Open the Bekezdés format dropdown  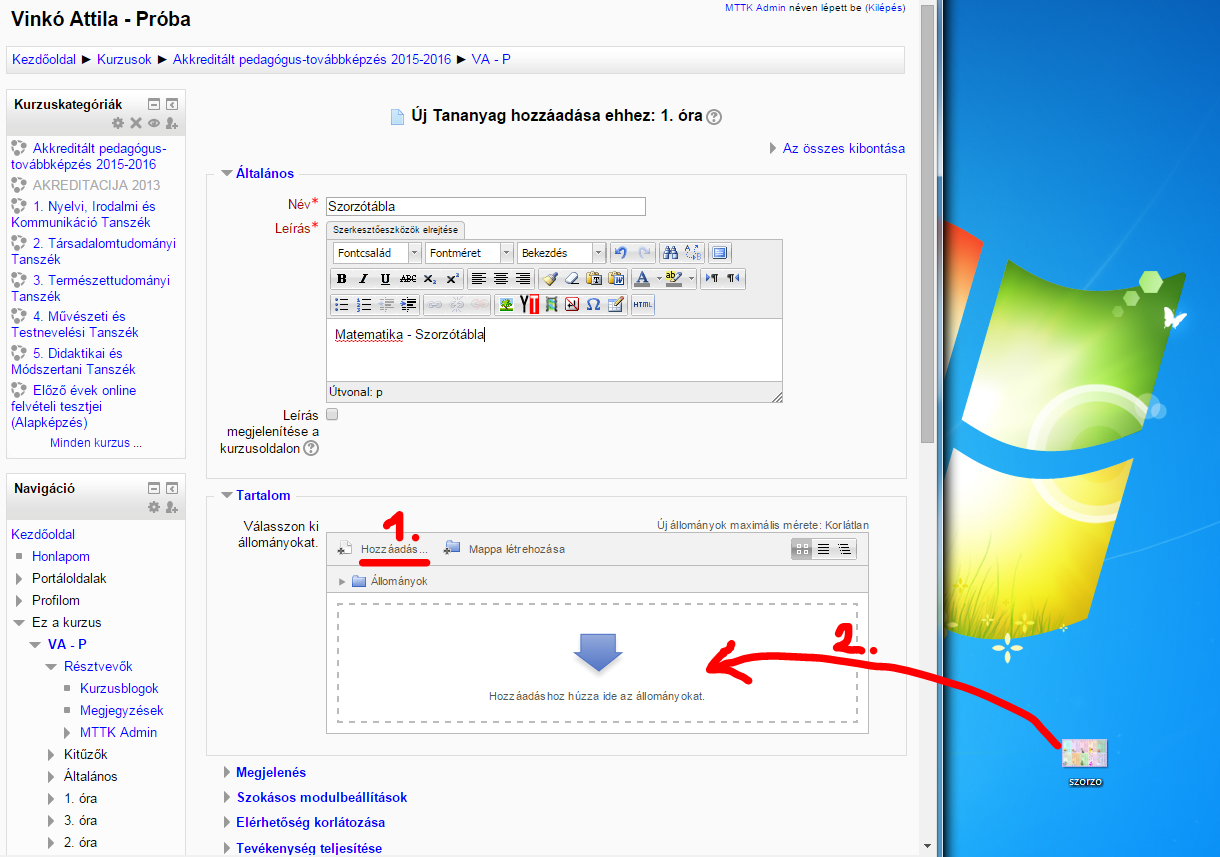(561, 253)
